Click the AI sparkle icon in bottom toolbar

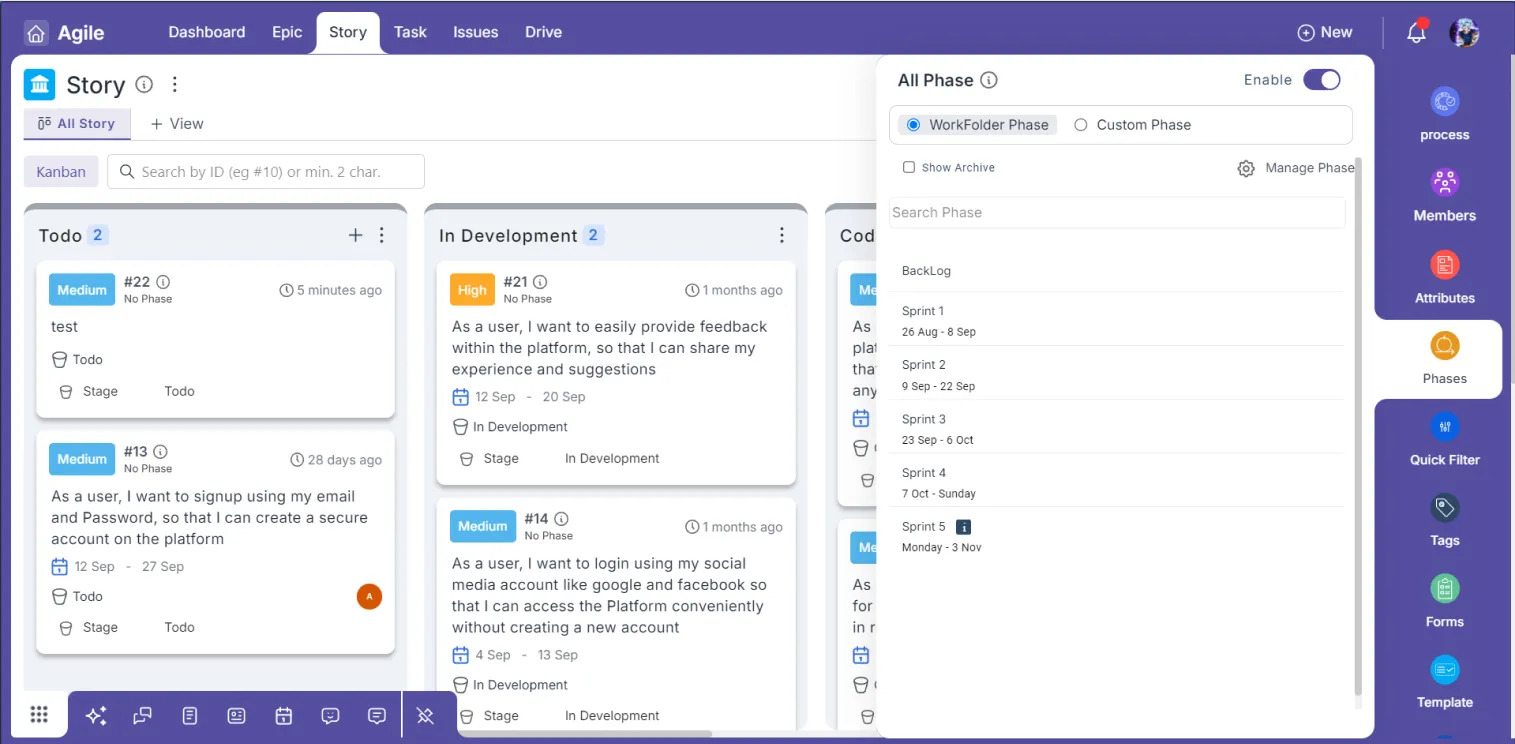tap(96, 716)
